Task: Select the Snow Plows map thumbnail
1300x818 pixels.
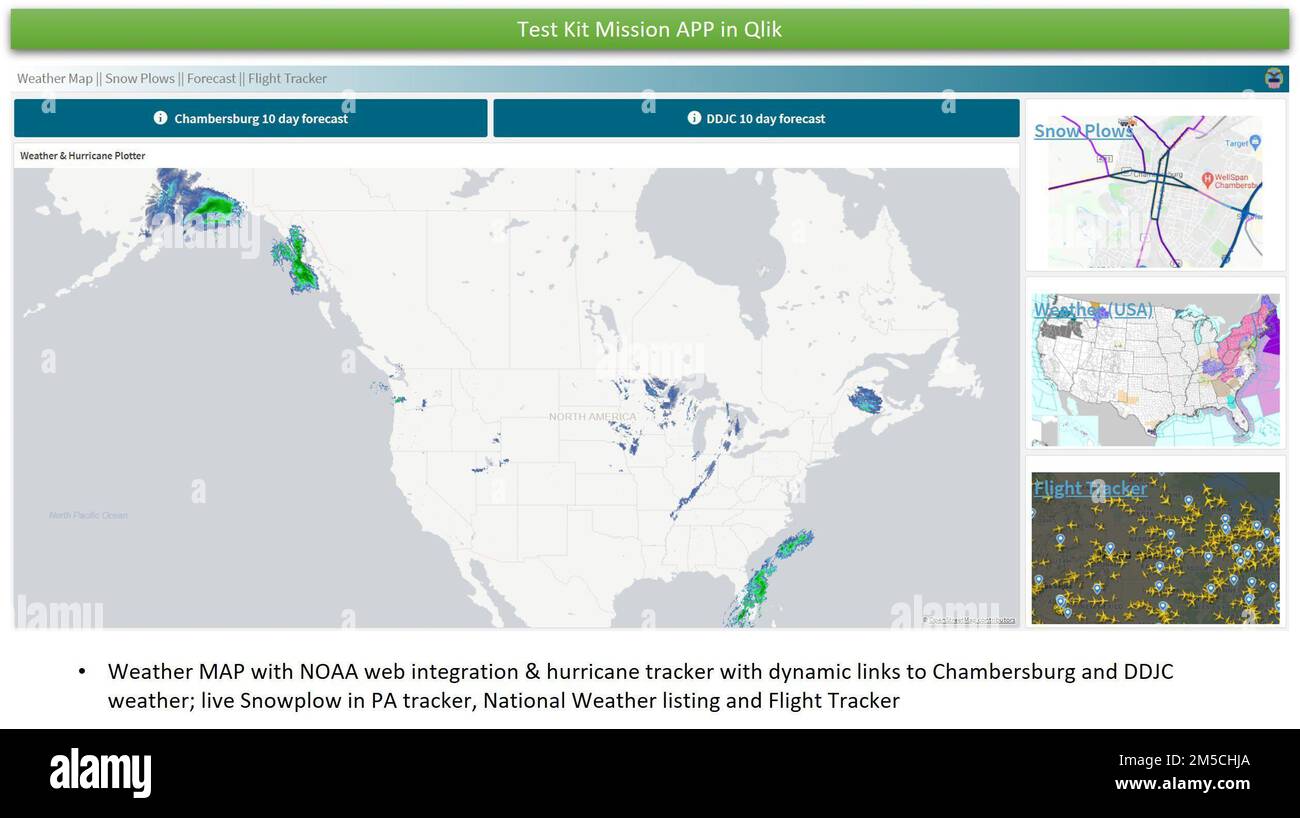Action: [1155, 191]
